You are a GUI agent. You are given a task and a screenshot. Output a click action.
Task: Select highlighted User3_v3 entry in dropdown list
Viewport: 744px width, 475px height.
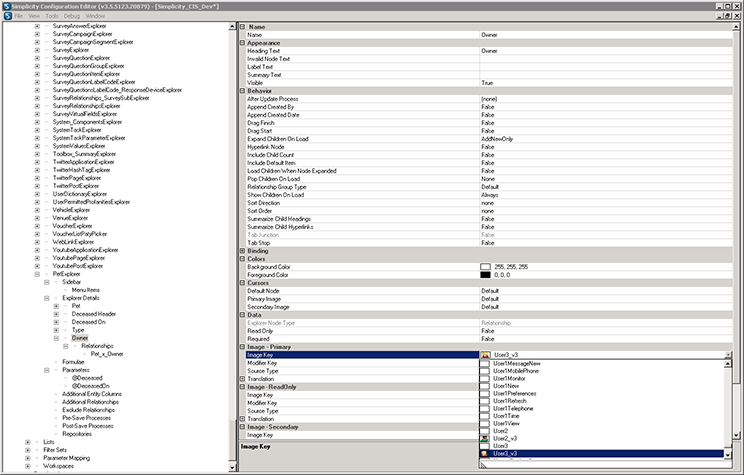point(602,454)
